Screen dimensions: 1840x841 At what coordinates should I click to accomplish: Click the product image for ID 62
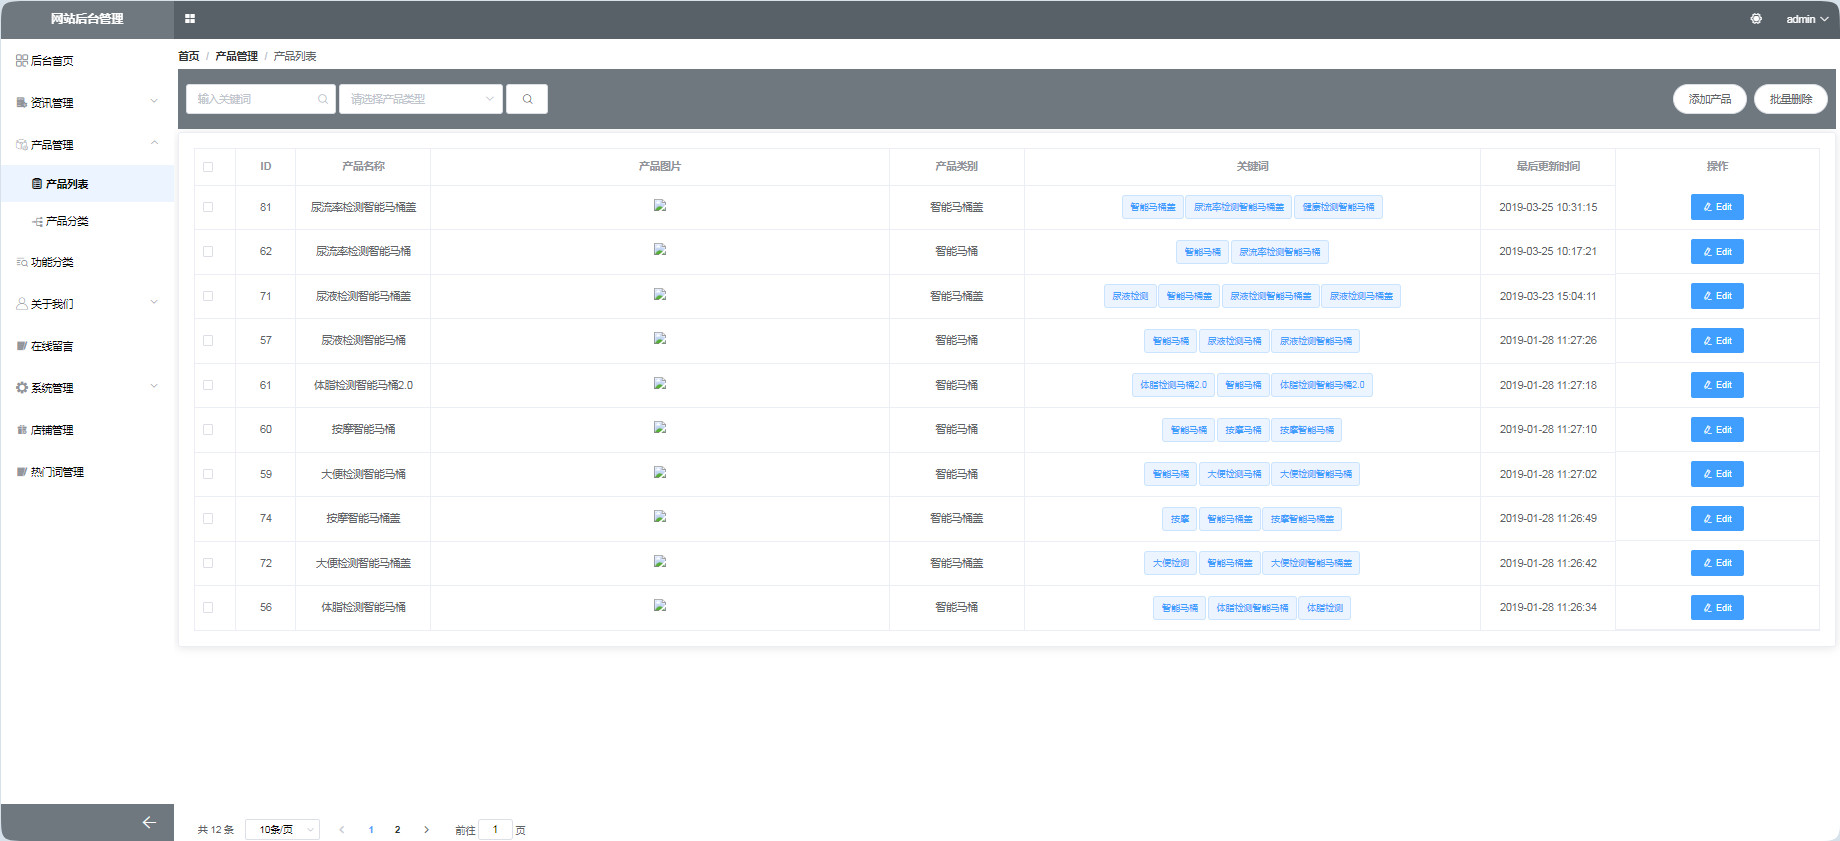(660, 250)
